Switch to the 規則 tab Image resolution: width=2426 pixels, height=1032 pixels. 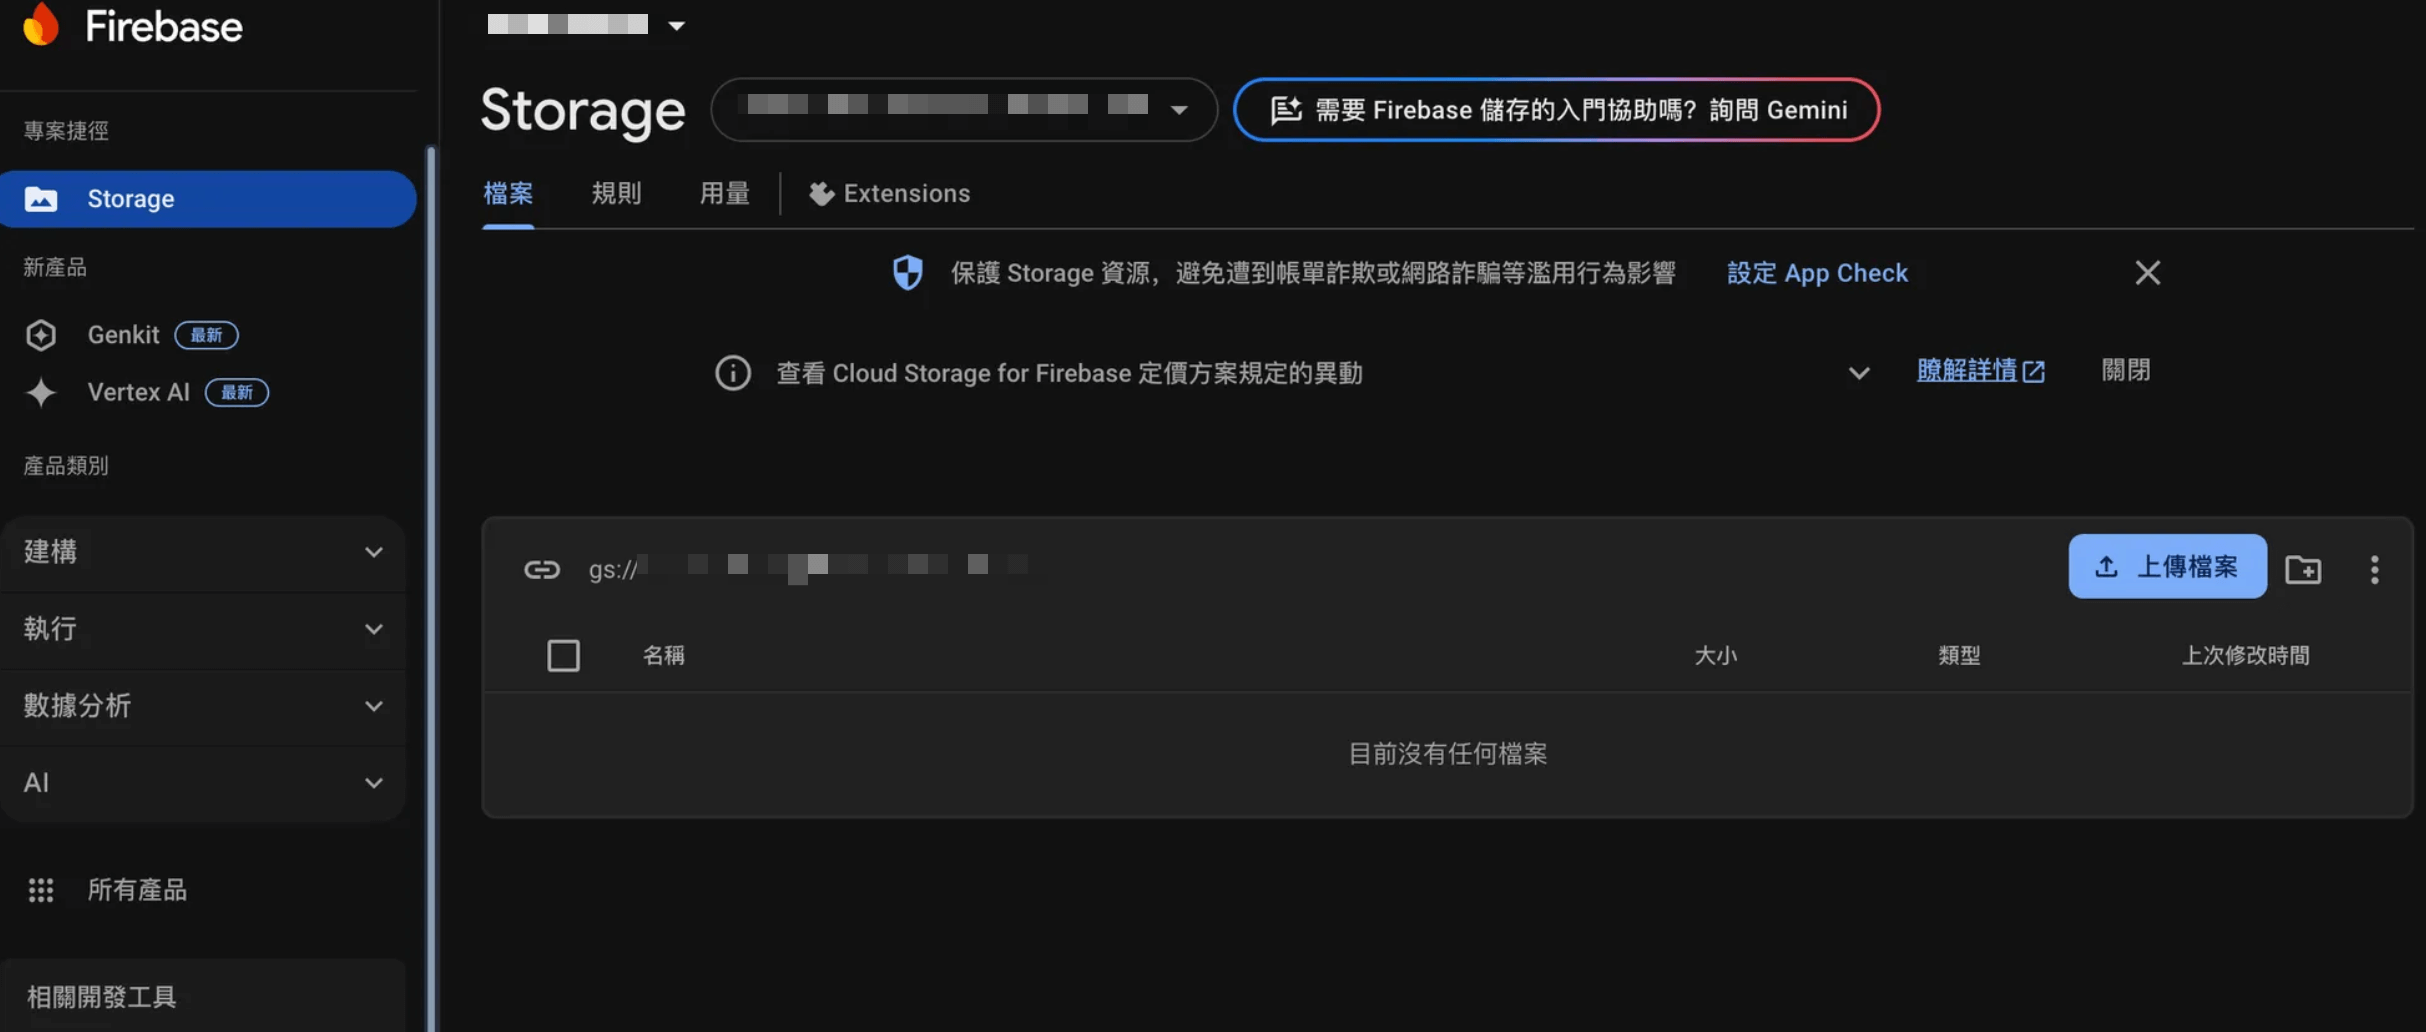tap(616, 194)
